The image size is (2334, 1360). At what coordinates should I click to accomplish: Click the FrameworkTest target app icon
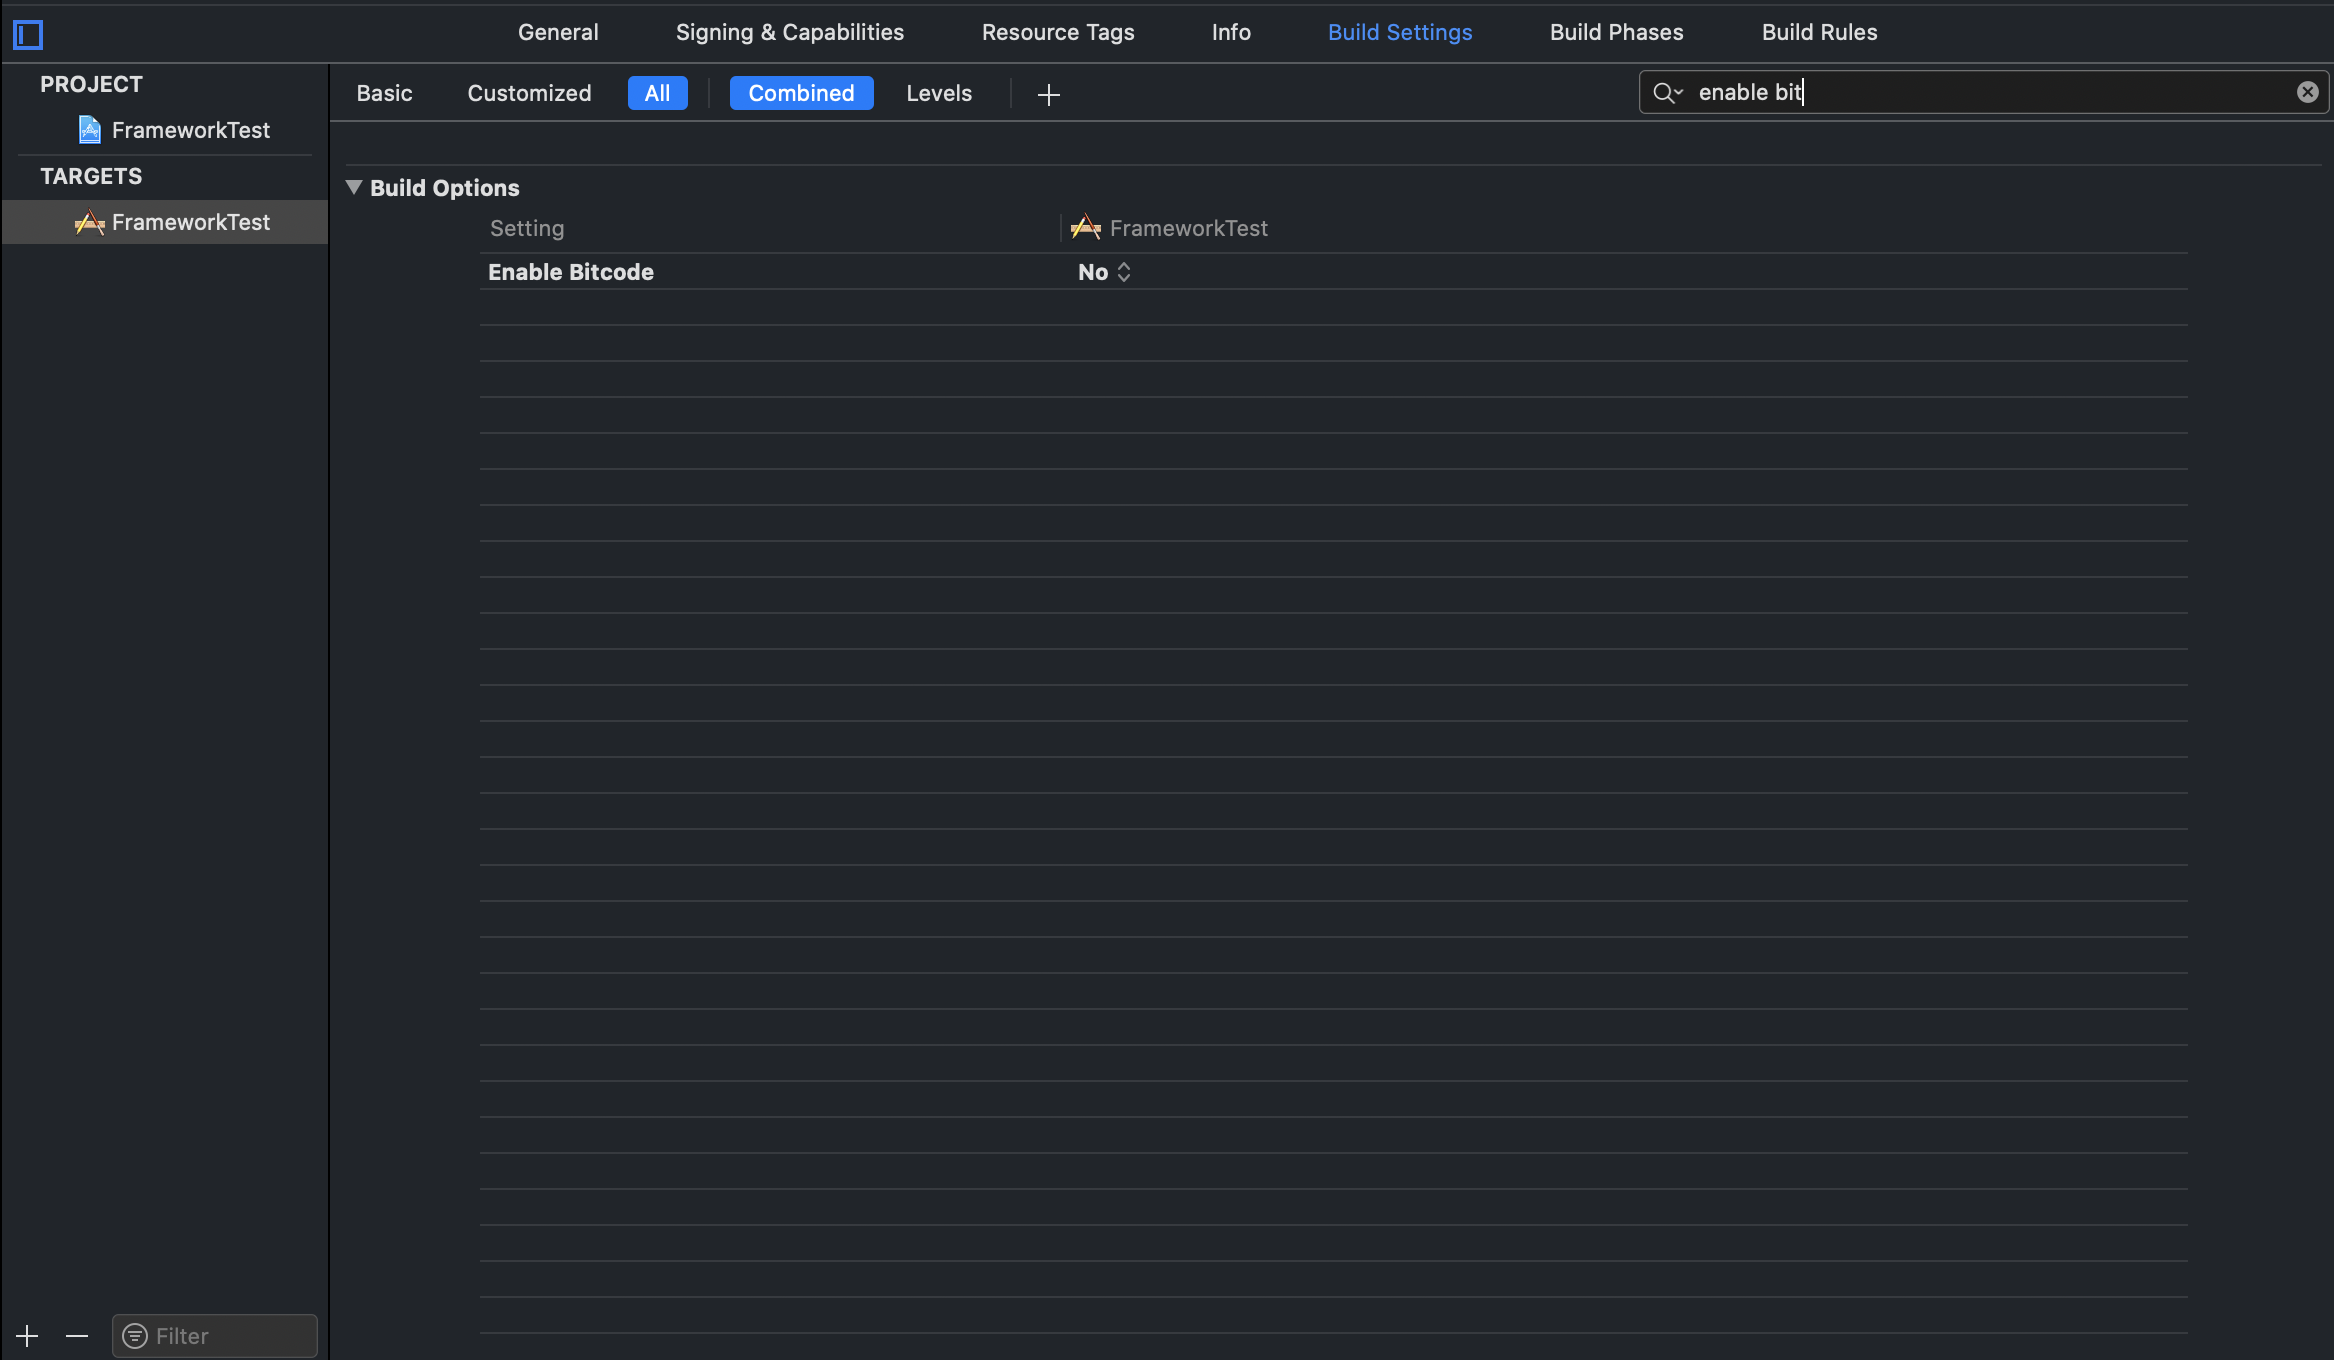tap(90, 222)
